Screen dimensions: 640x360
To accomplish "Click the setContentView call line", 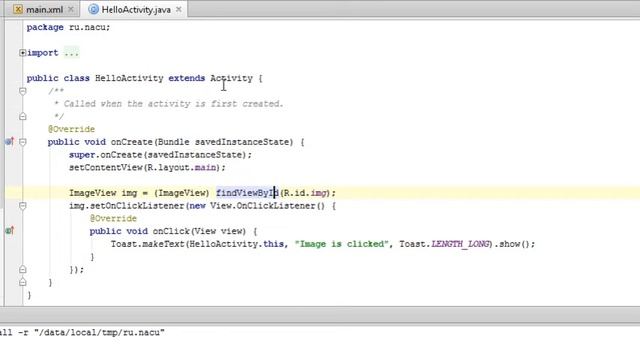I will click(147, 167).
